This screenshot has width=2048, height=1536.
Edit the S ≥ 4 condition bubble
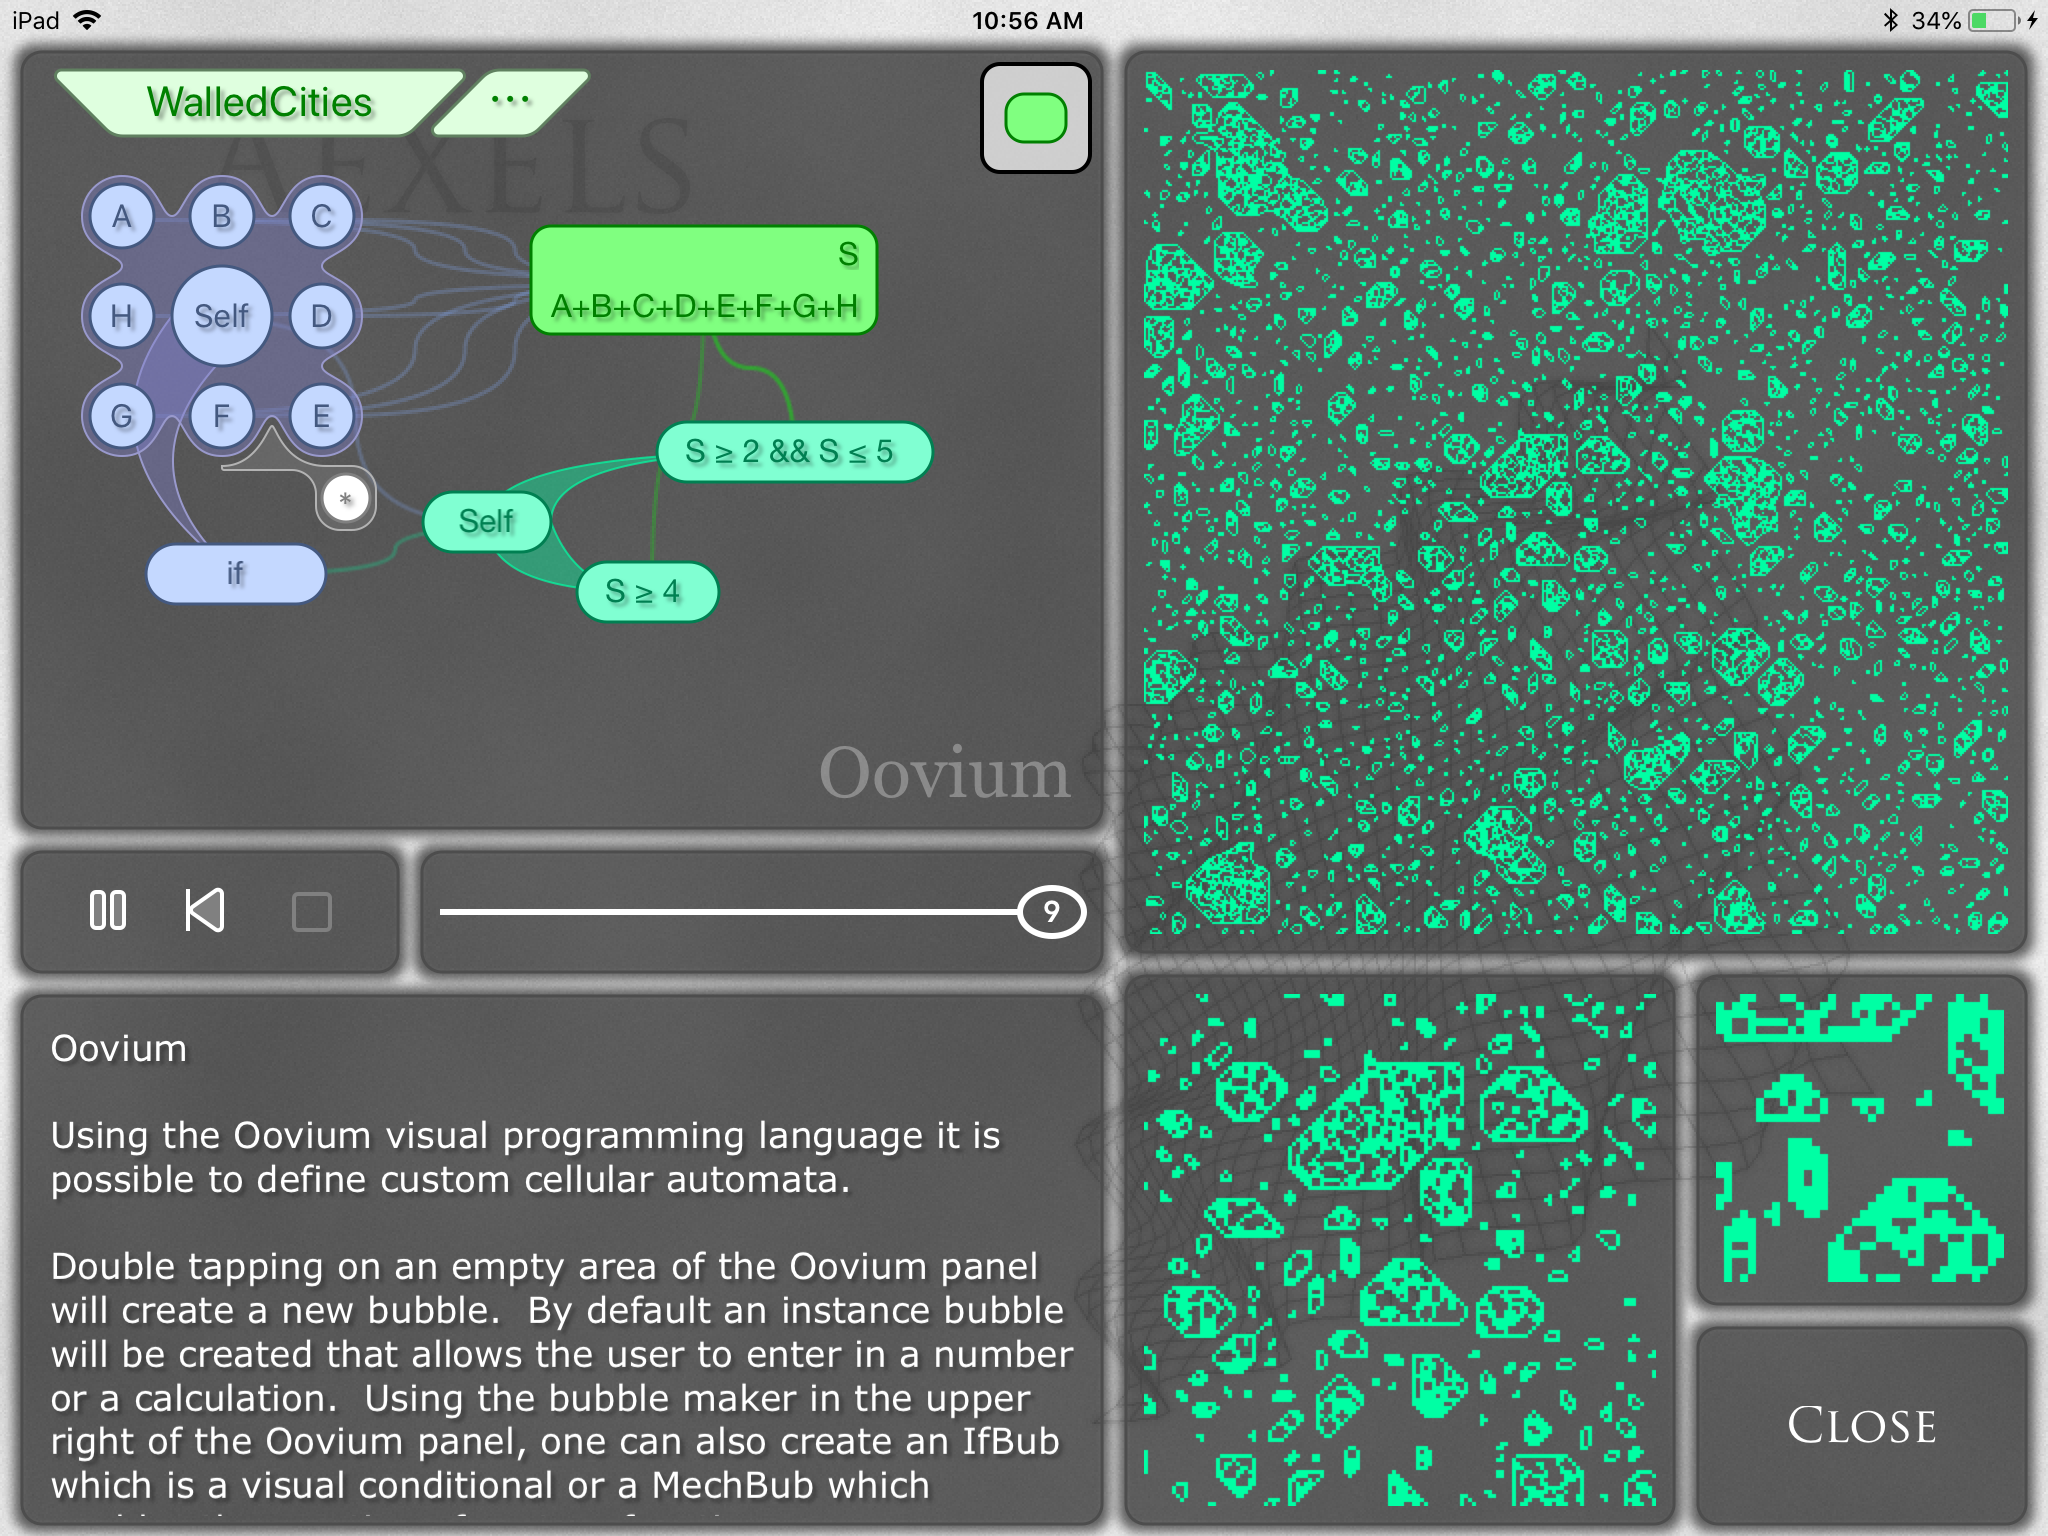tap(647, 592)
